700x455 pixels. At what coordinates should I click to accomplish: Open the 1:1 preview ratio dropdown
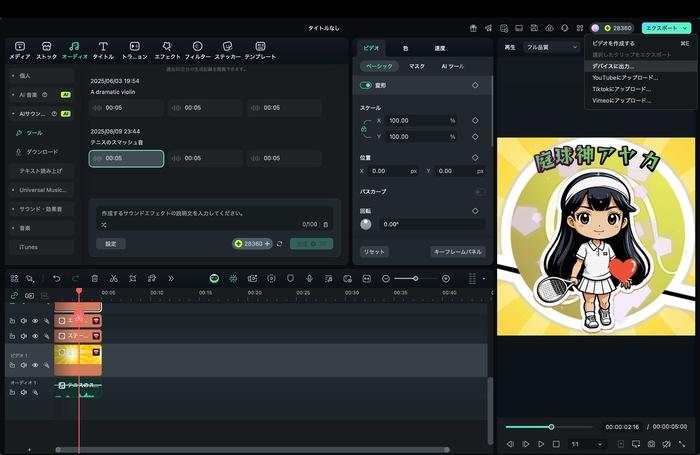click(587, 444)
